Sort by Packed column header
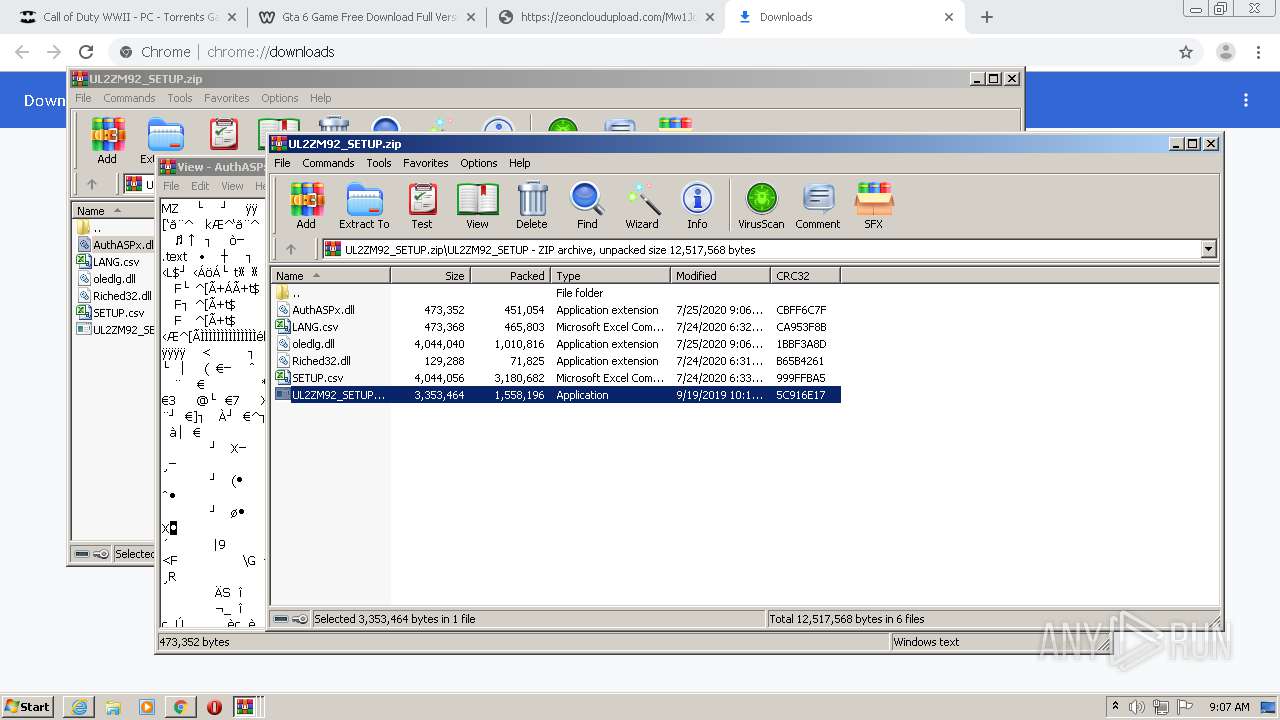 [510, 276]
